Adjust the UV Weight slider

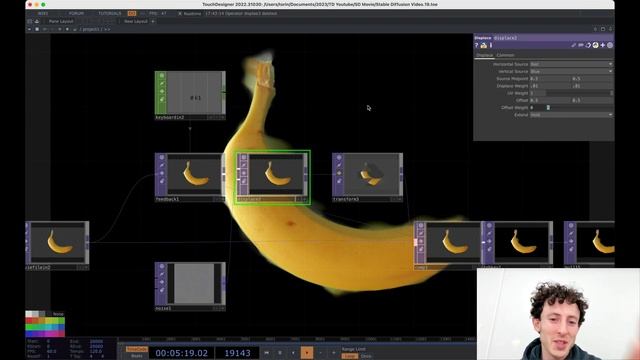(571, 93)
